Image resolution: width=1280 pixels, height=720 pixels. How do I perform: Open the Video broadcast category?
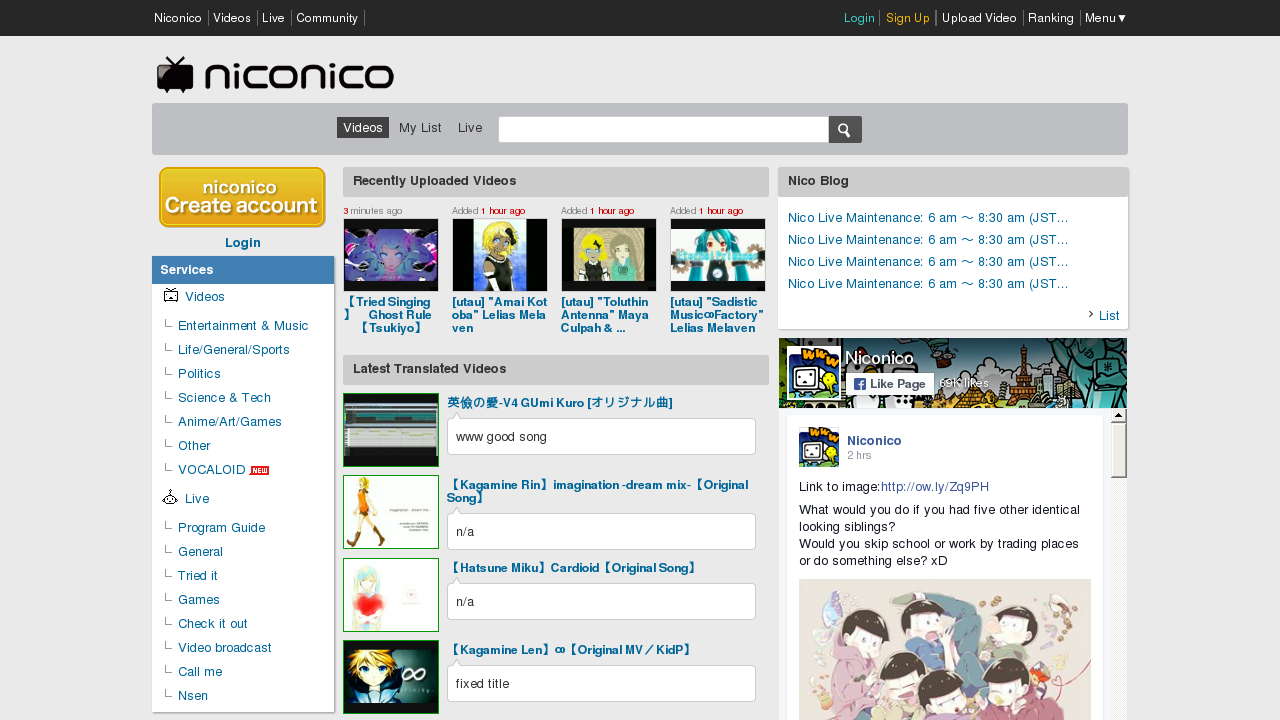225,648
